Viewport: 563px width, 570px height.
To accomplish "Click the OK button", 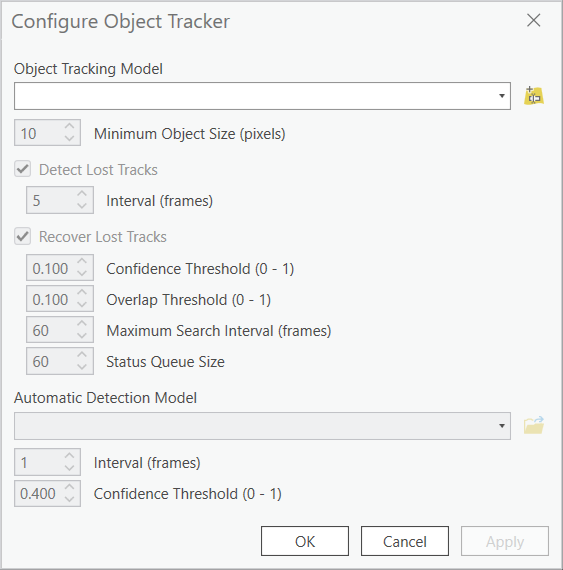I will coord(305,541).
